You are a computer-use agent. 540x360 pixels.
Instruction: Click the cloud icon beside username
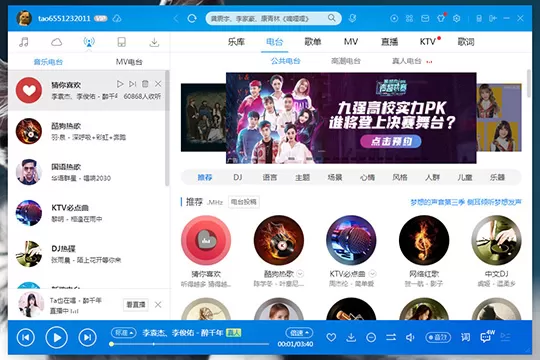117,18
